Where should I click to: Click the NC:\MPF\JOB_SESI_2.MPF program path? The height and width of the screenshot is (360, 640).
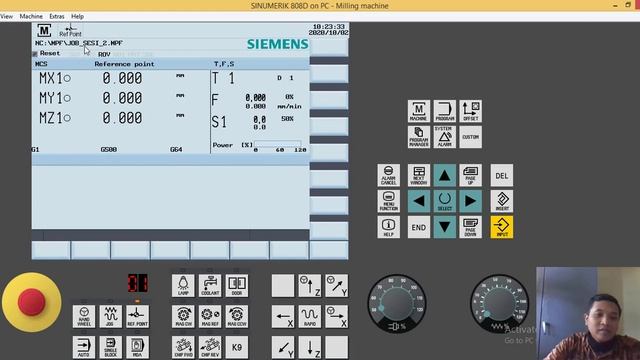79,43
